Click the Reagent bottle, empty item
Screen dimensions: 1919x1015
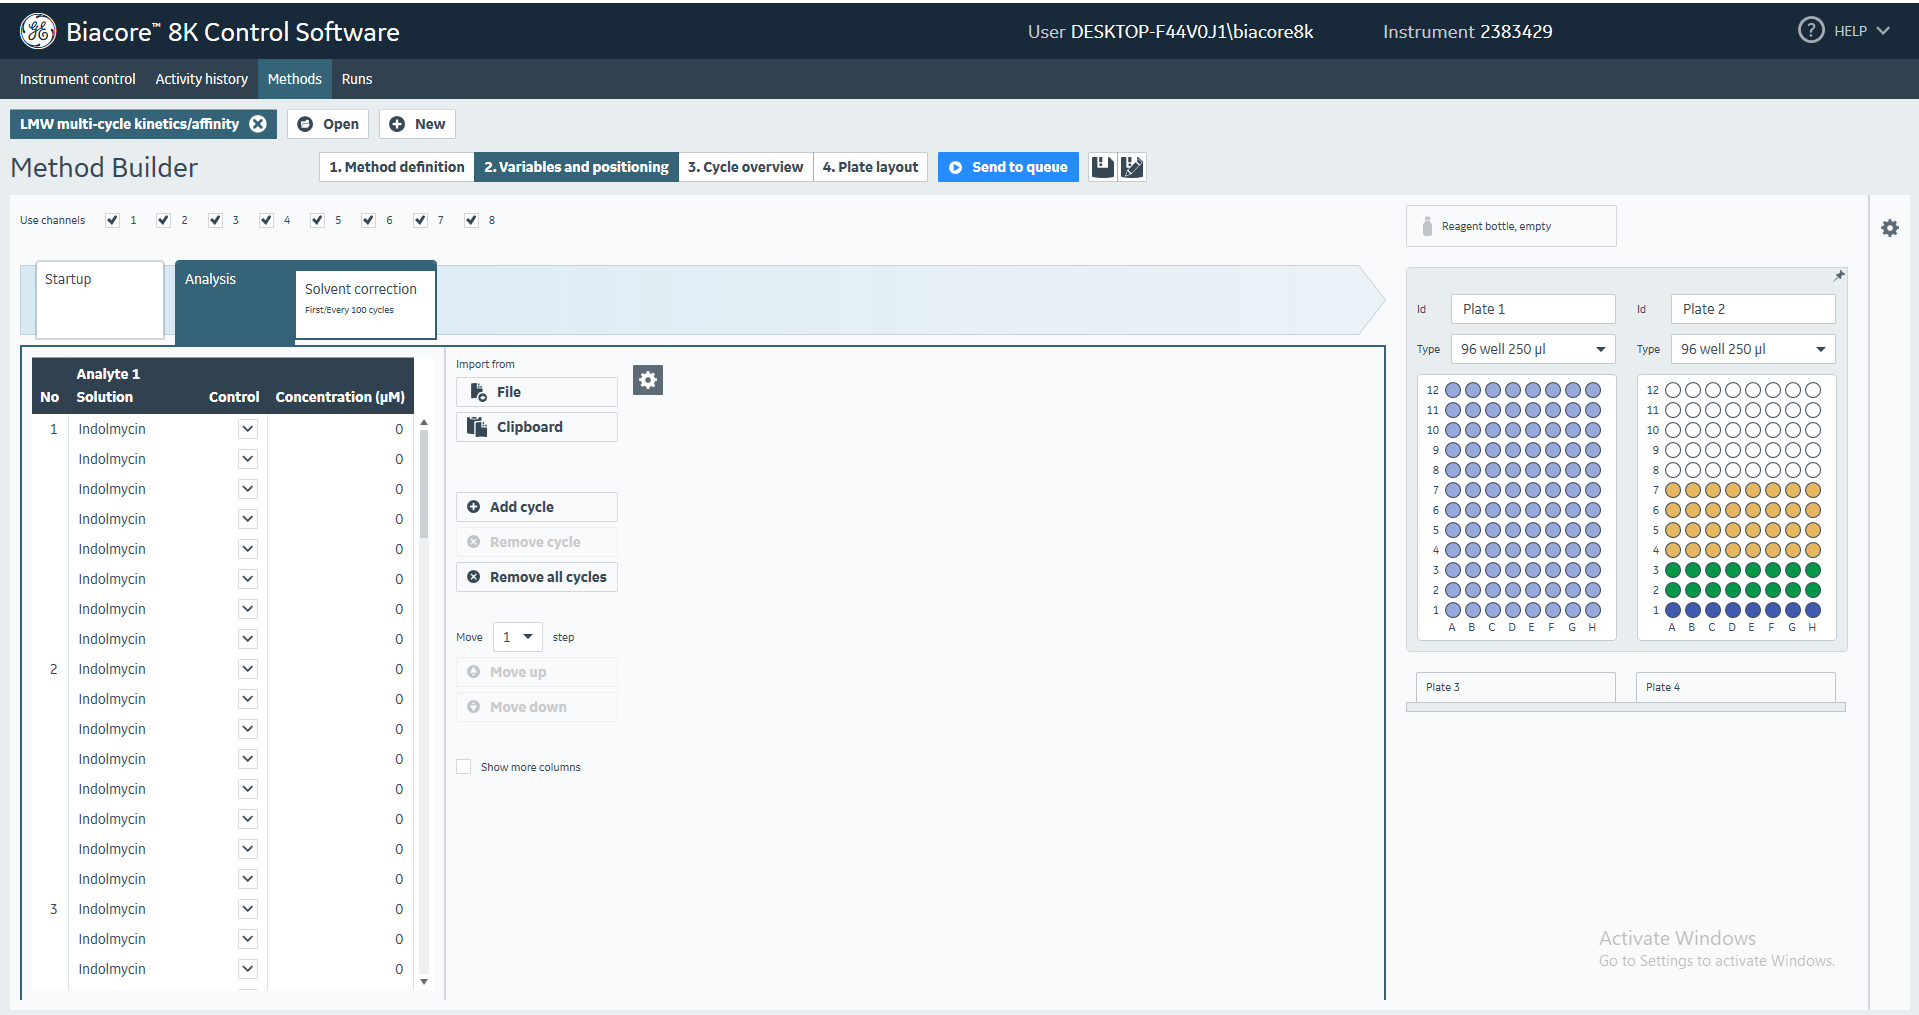[x=1510, y=226]
